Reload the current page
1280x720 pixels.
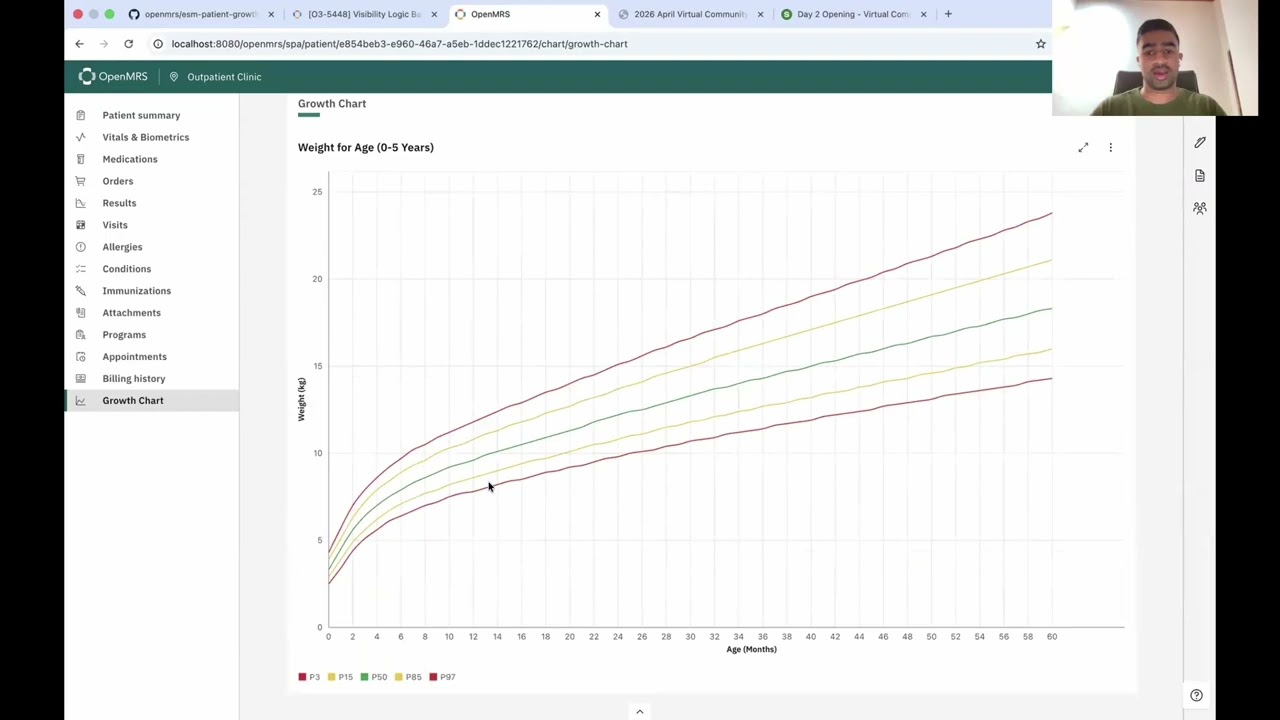(128, 44)
